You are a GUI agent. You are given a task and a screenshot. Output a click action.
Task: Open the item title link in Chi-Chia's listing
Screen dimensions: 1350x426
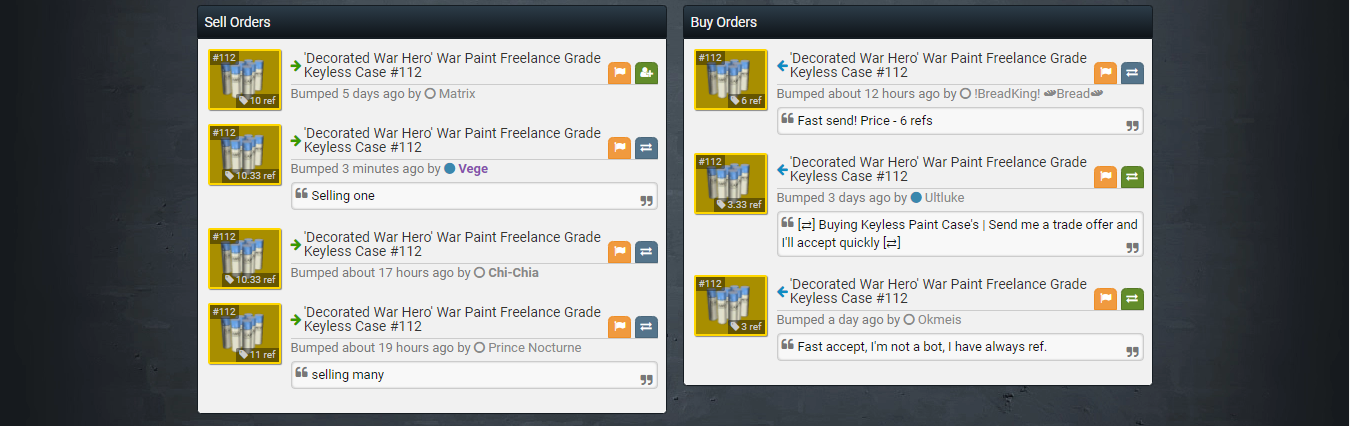pos(452,245)
